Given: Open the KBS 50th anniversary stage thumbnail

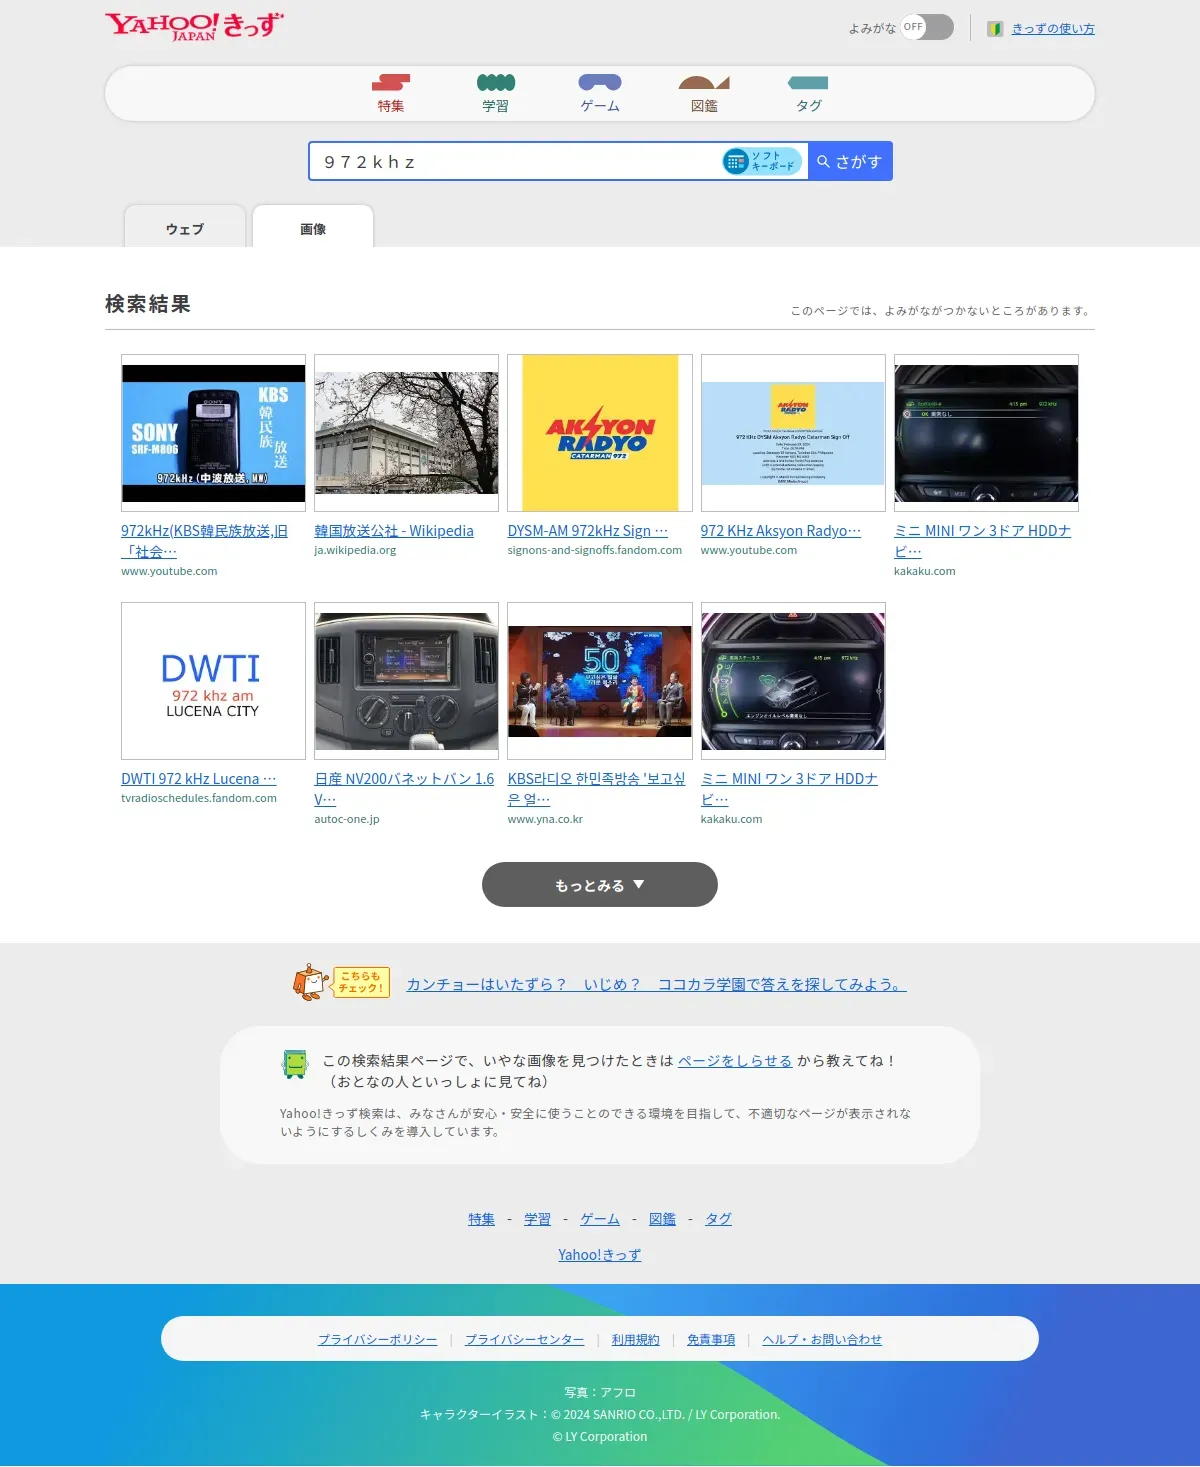Looking at the screenshot, I should 600,681.
